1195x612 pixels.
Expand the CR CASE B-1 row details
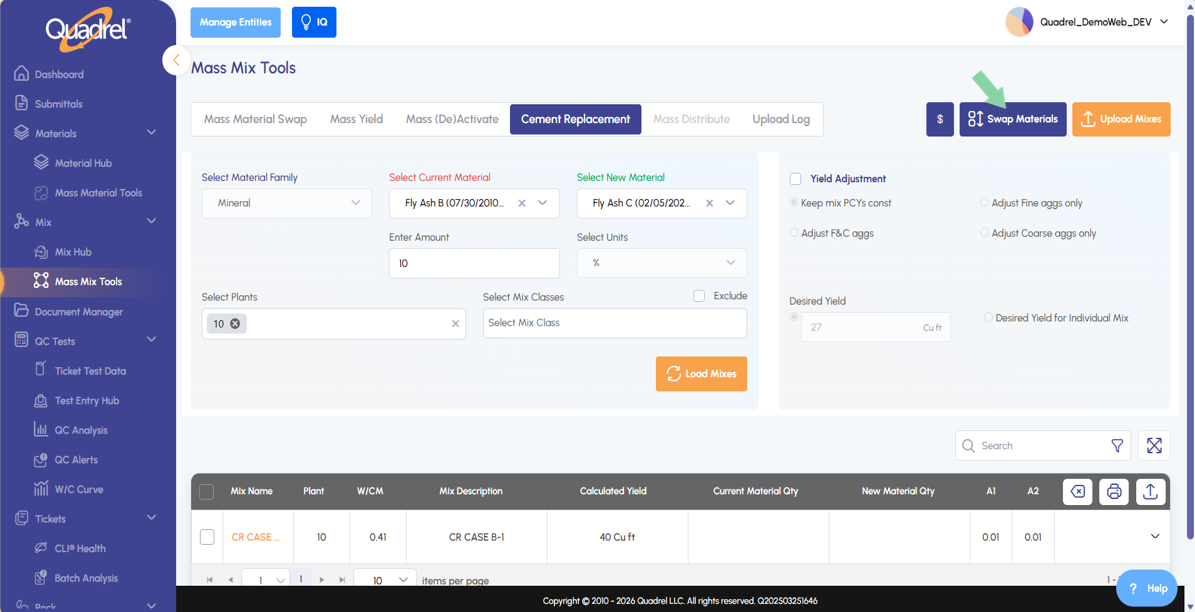pos(1155,537)
